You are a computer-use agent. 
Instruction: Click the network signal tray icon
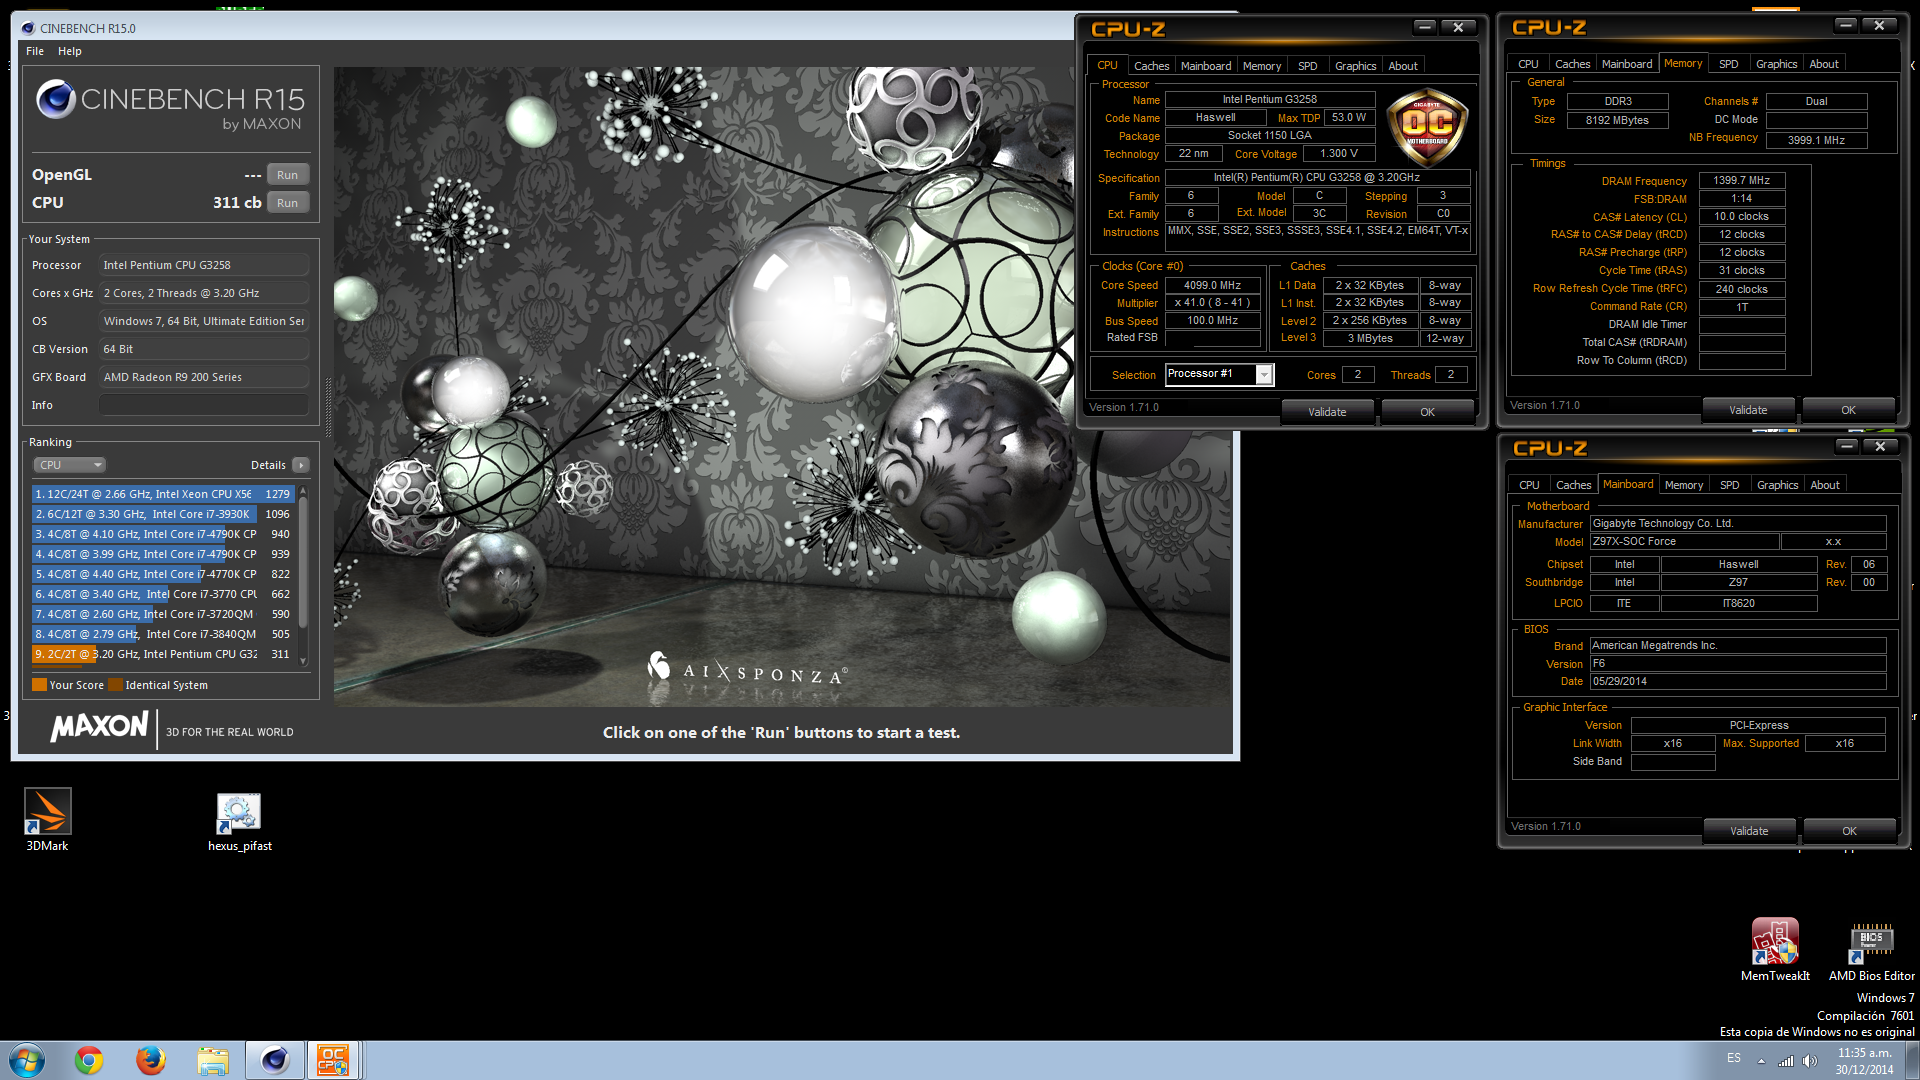coord(1785,1061)
